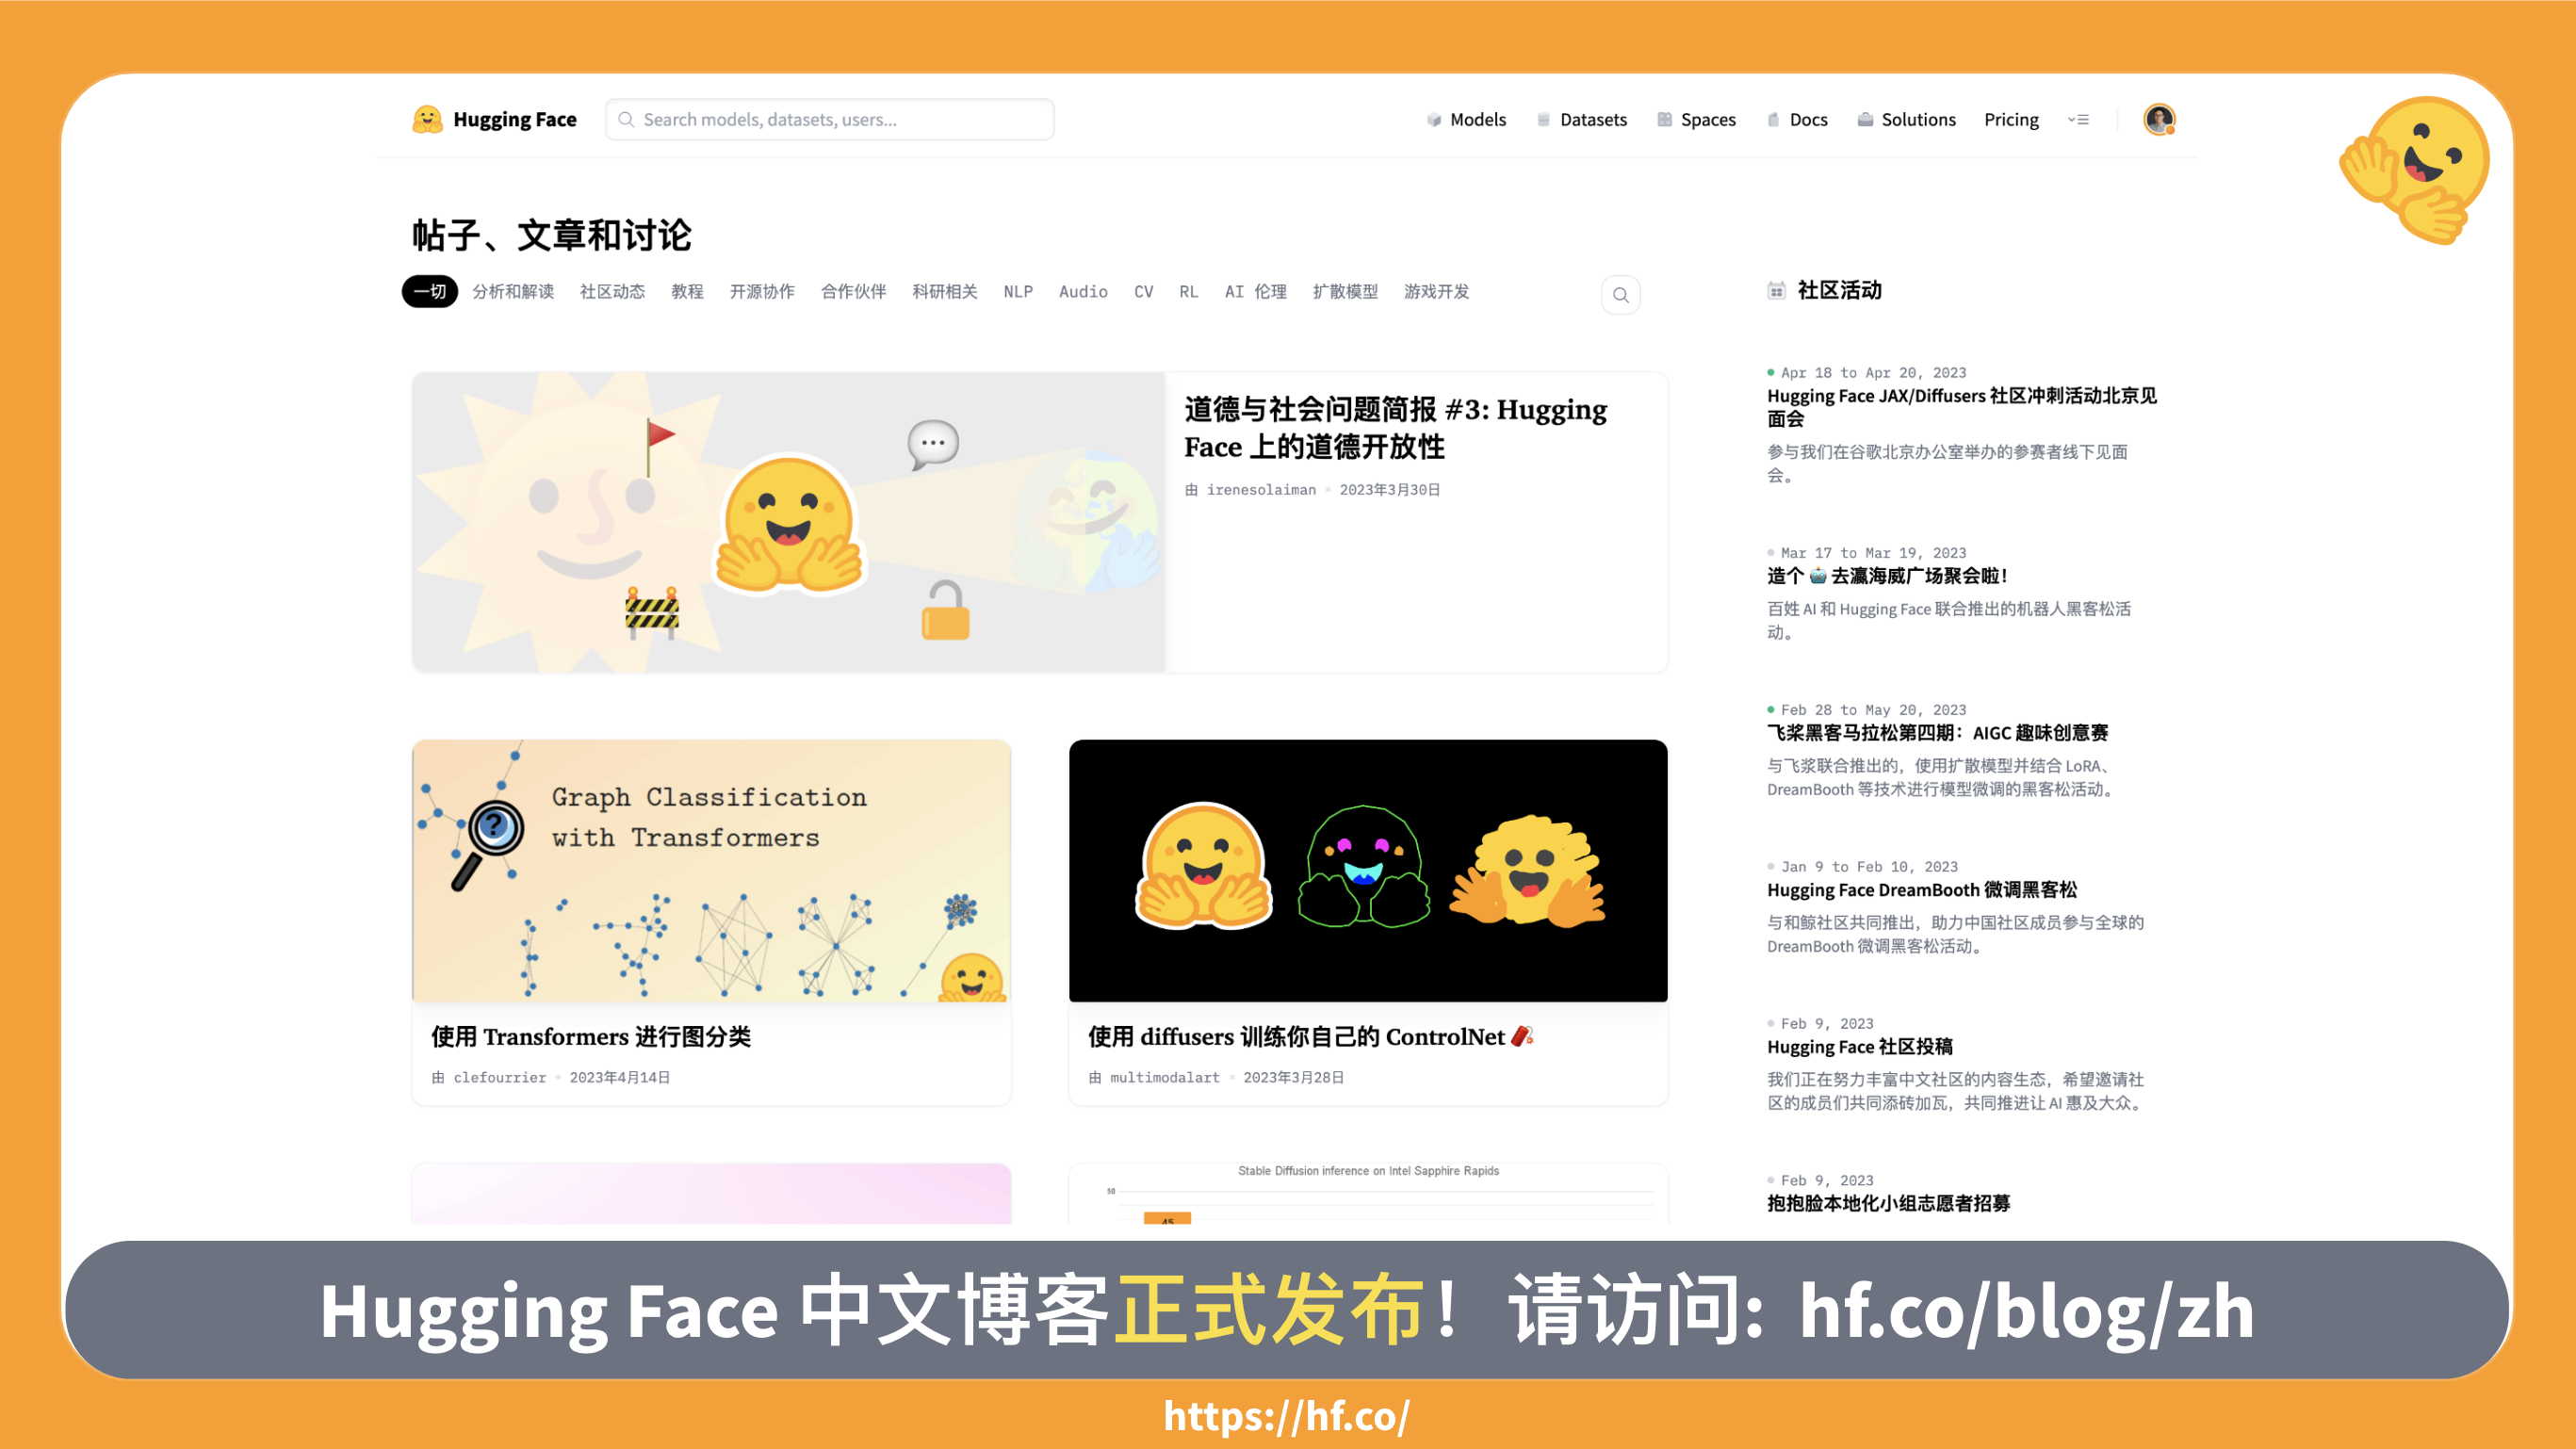The height and width of the screenshot is (1449, 2576).
Task: Expand the chevron menu right of Pricing
Action: pos(2078,119)
